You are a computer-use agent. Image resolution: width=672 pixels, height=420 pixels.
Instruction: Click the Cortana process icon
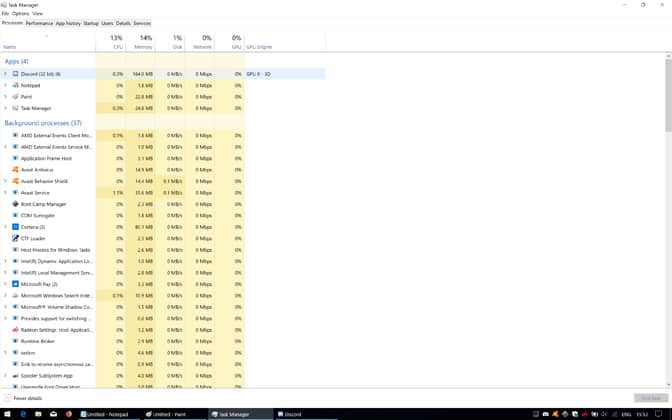(x=15, y=227)
